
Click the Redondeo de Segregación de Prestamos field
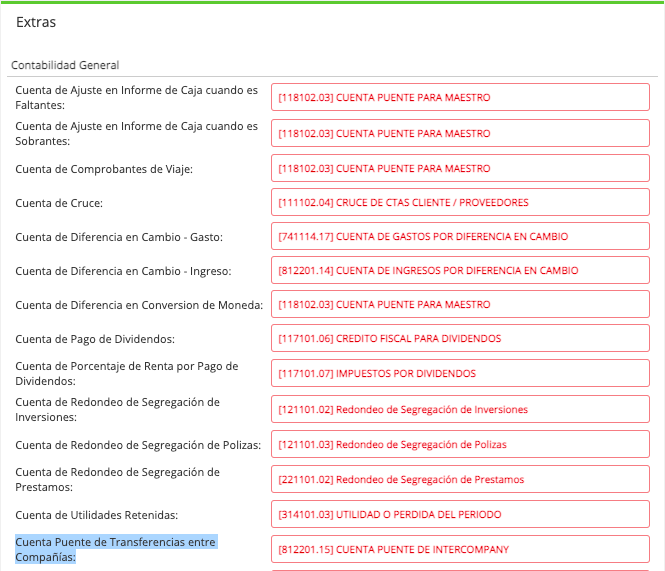coord(460,479)
